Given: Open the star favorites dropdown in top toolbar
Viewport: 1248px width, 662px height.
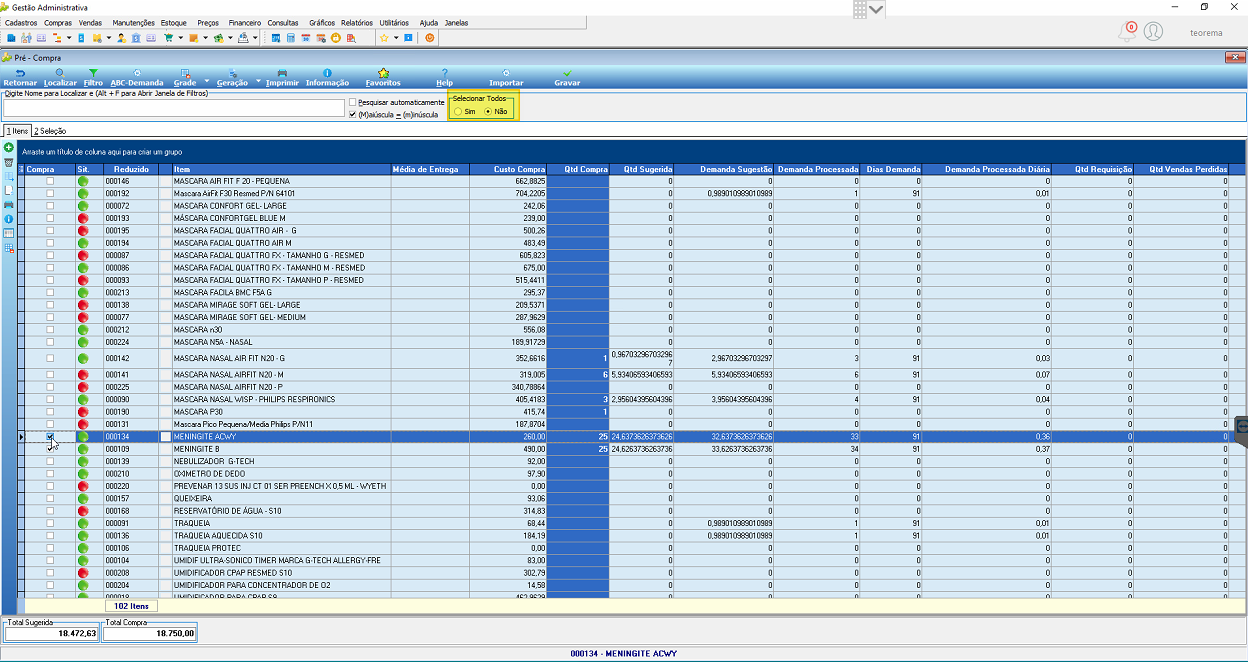Looking at the screenshot, I should tap(396, 38).
